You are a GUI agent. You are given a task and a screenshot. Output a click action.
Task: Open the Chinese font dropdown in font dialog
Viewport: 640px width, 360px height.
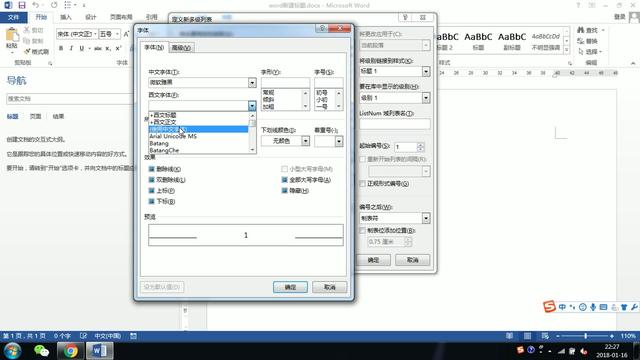point(252,82)
